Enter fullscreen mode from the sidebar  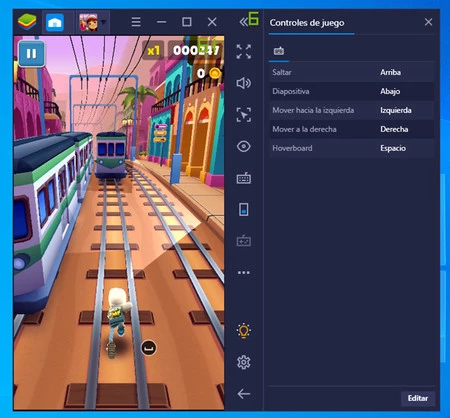pos(244,52)
